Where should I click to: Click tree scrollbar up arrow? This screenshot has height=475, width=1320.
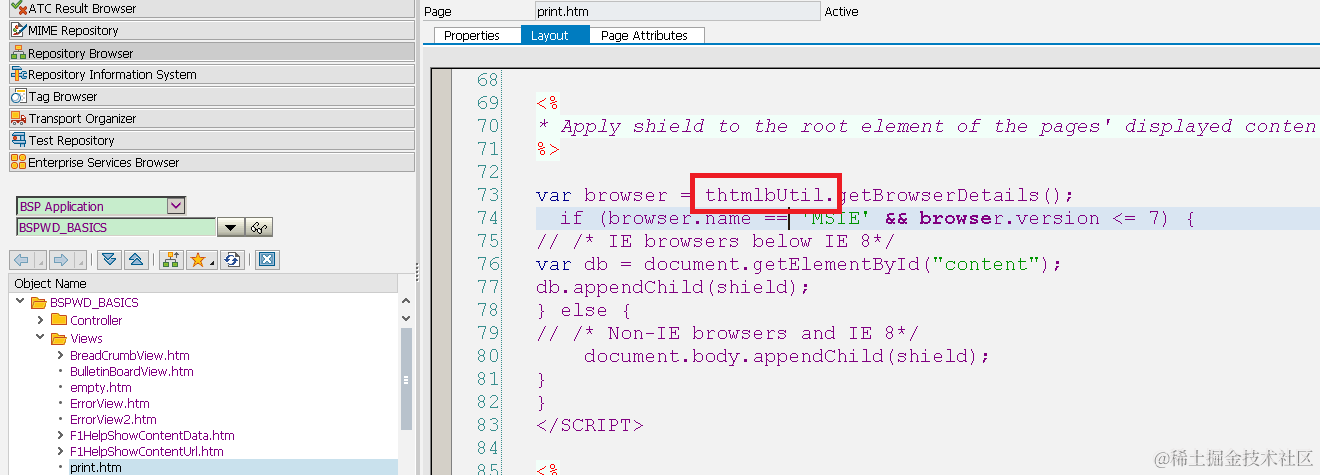(x=406, y=301)
